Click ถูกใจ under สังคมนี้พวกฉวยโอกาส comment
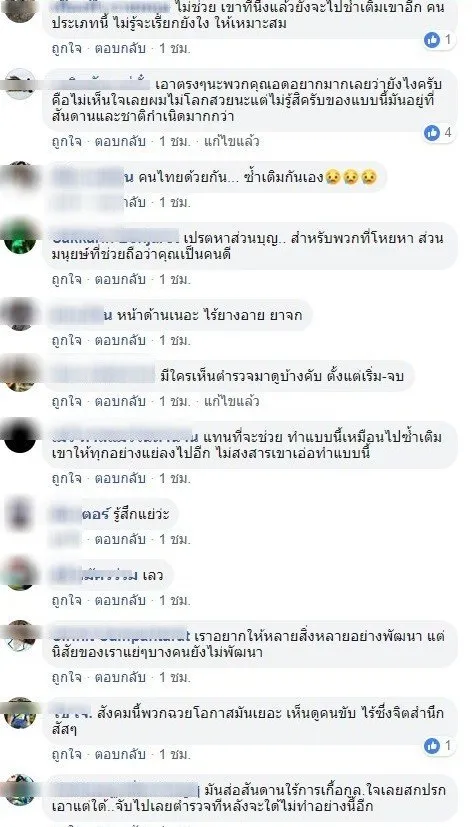Image resolution: width=472 pixels, height=827 pixels. (x=66, y=755)
